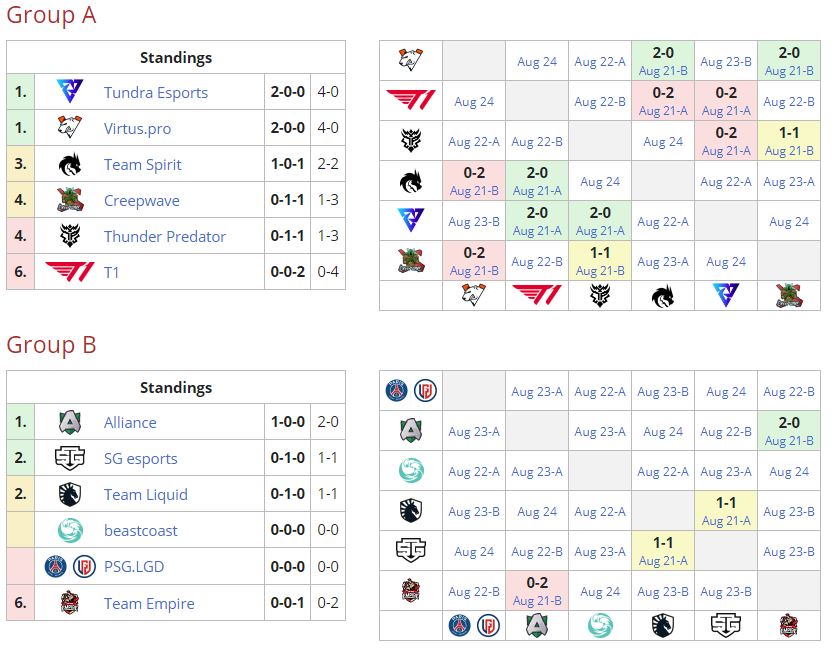
Task: Click the Creepwave logo in Group A standings
Action: pyautogui.click(x=70, y=200)
